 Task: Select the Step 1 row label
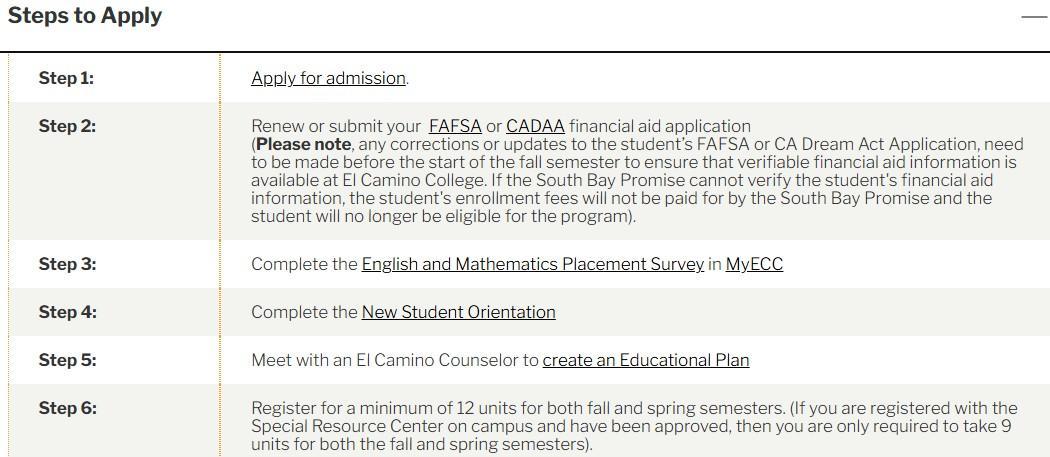pyautogui.click(x=66, y=78)
